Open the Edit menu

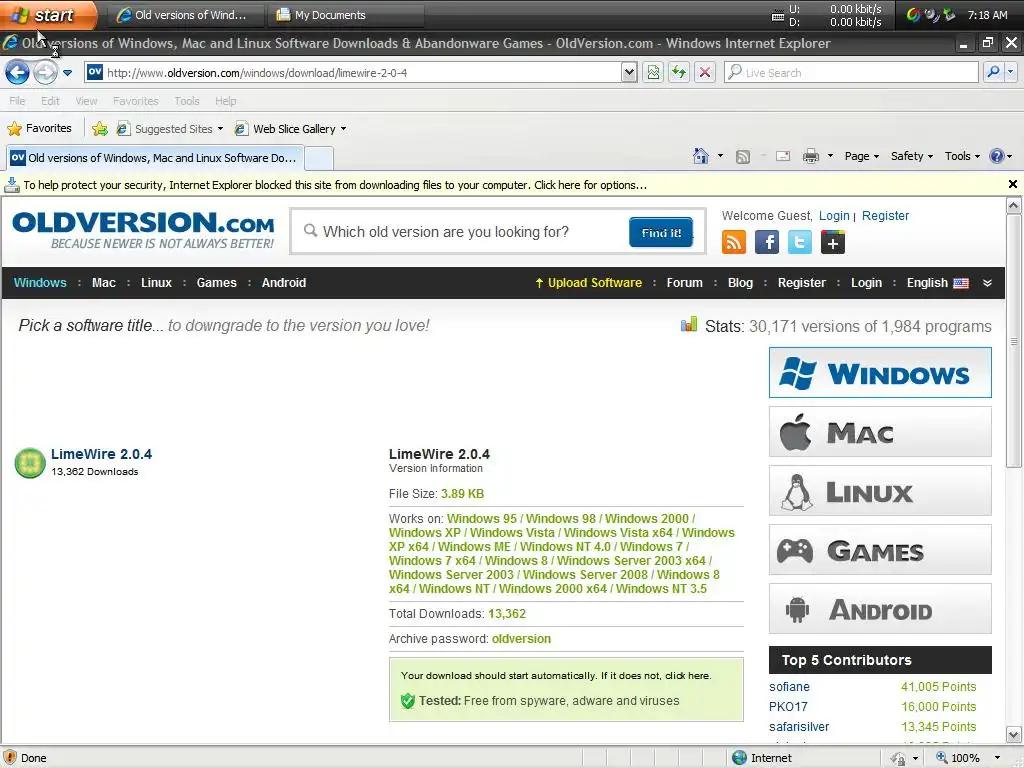click(50, 101)
